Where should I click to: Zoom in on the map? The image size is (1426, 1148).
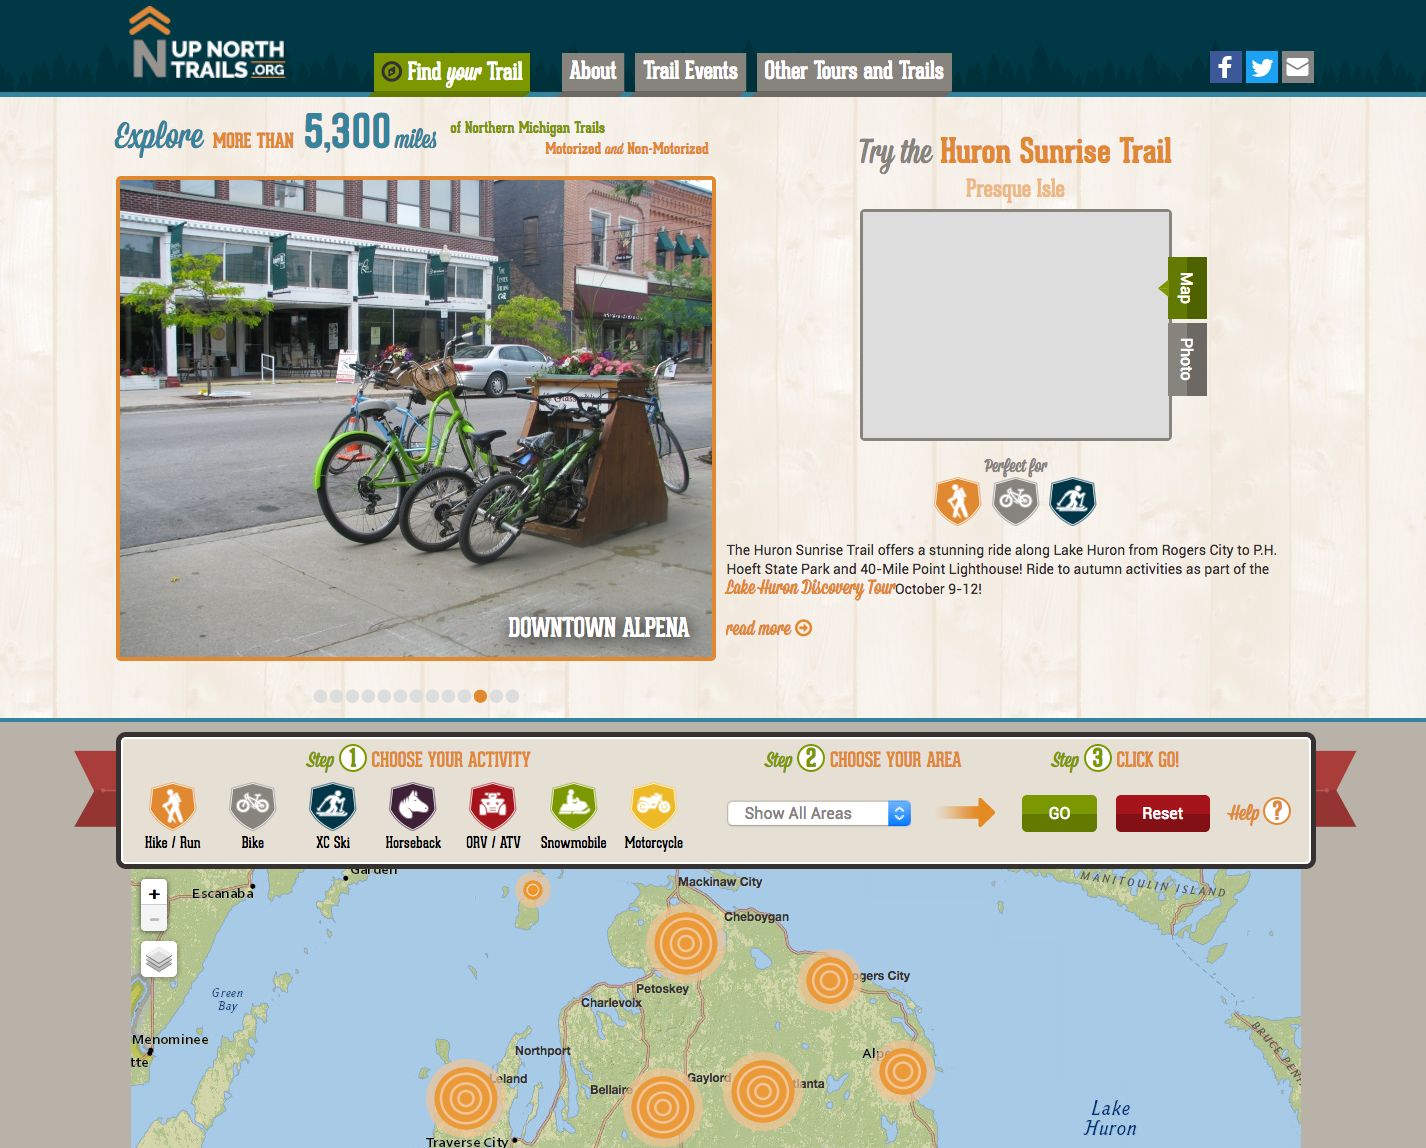click(154, 894)
